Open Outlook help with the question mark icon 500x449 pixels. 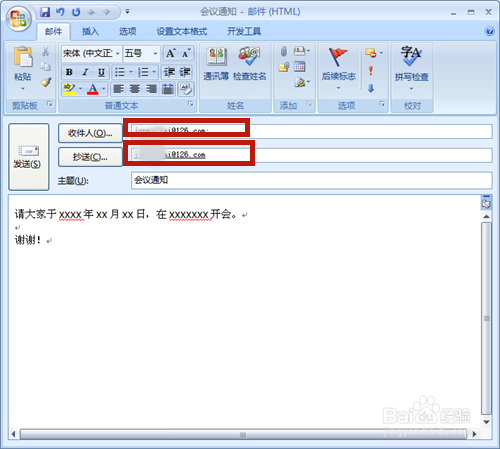point(489,31)
